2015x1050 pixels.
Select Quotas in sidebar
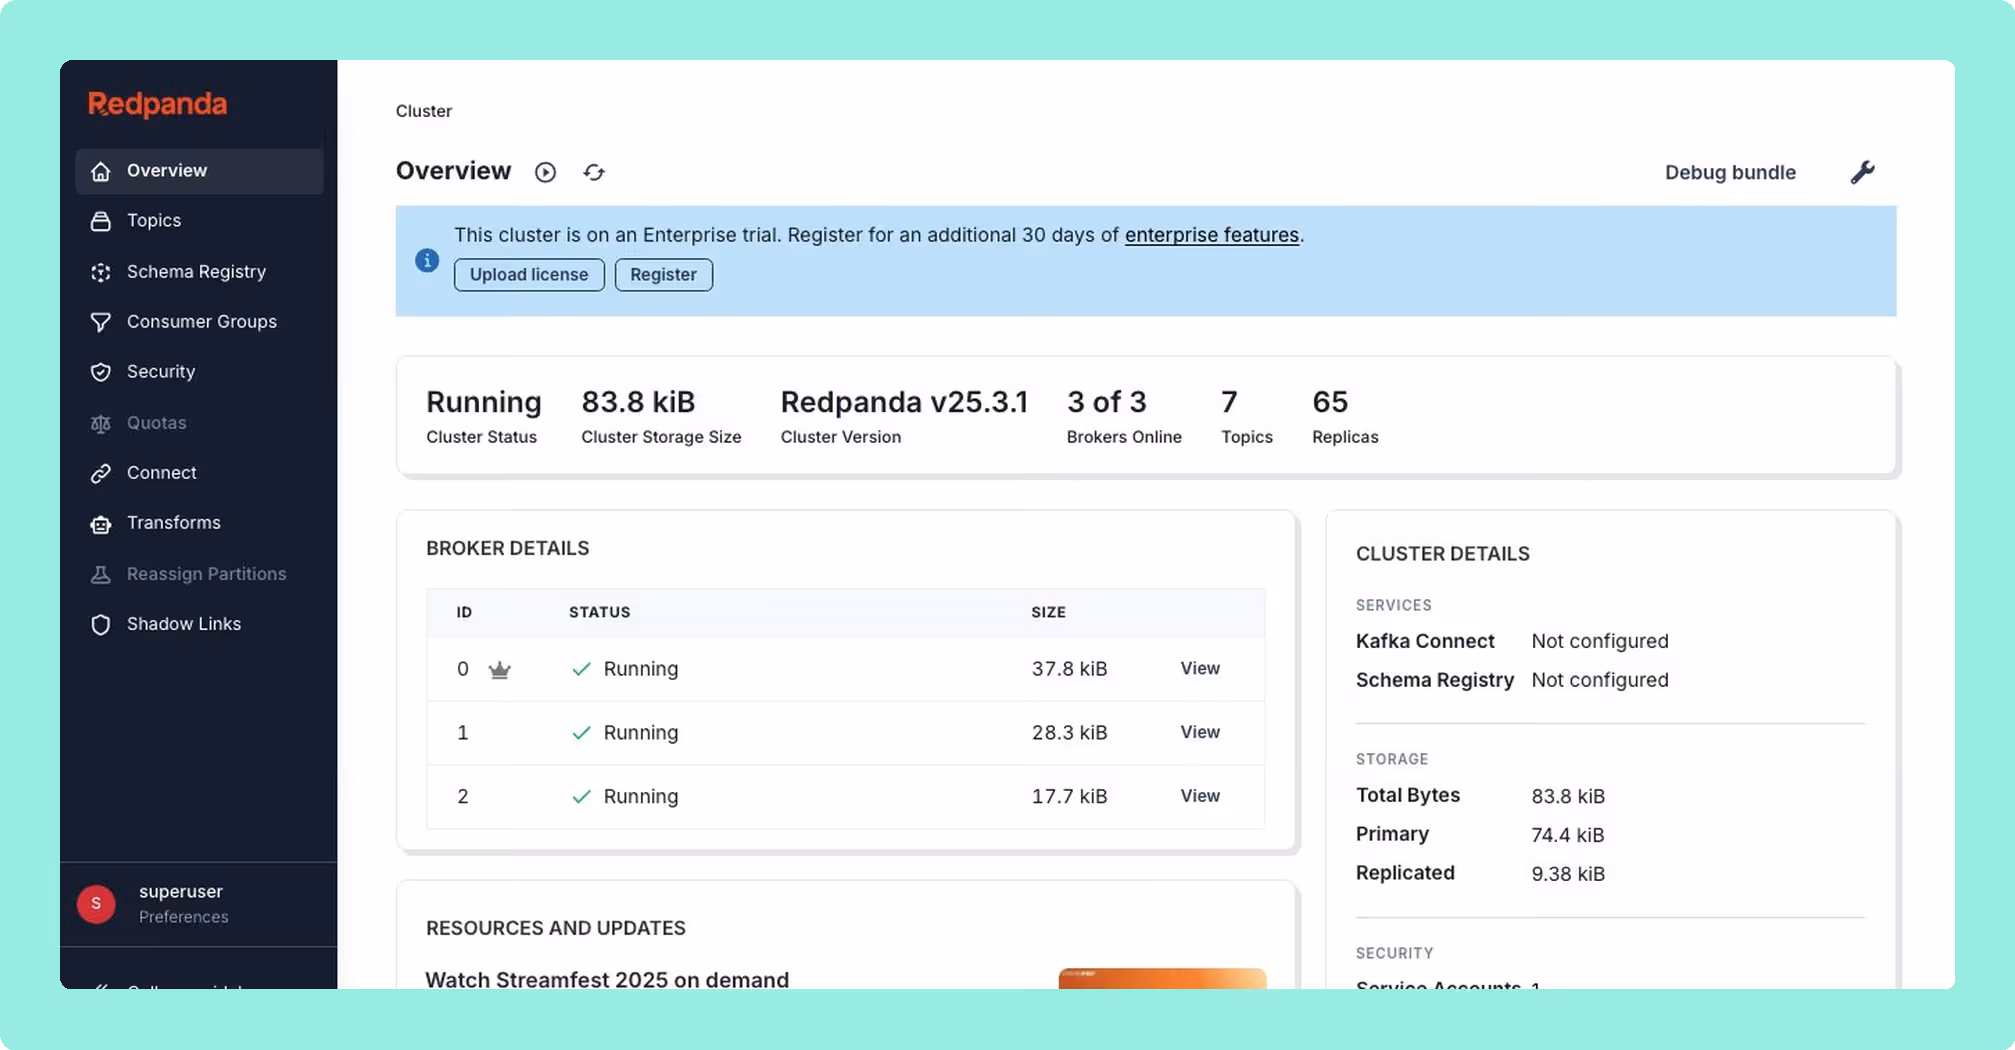pyautogui.click(x=199, y=423)
